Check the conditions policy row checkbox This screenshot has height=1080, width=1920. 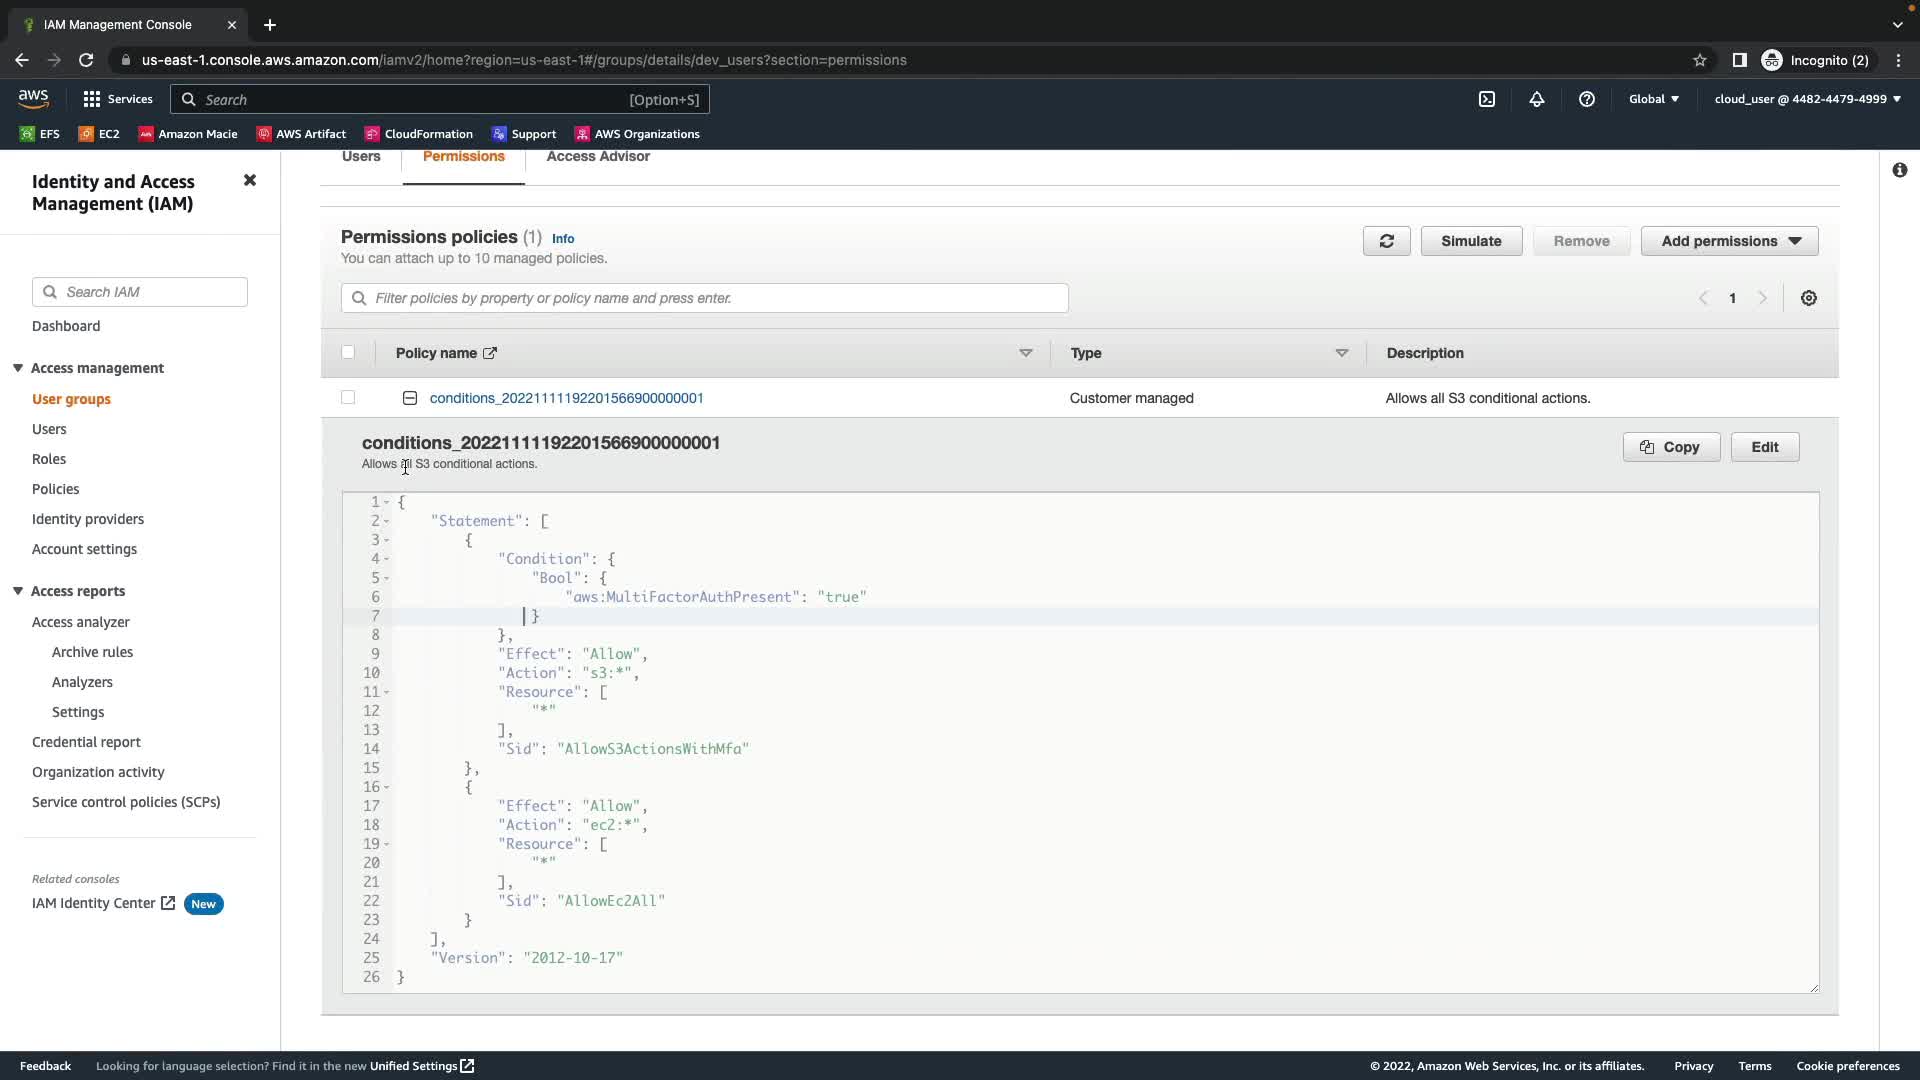[x=348, y=397]
